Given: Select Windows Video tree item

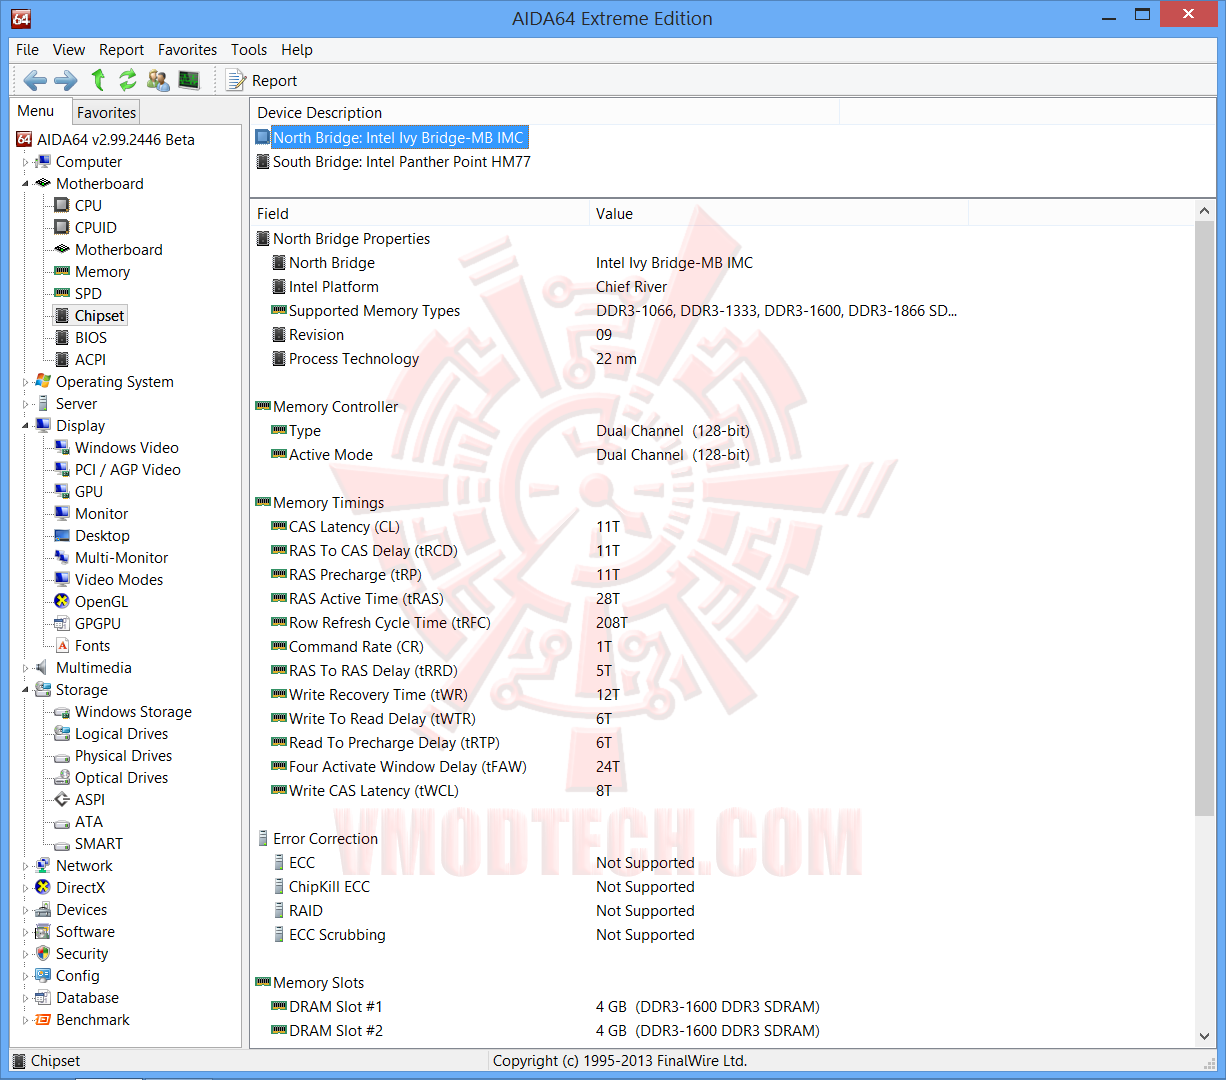Looking at the screenshot, I should 126,448.
